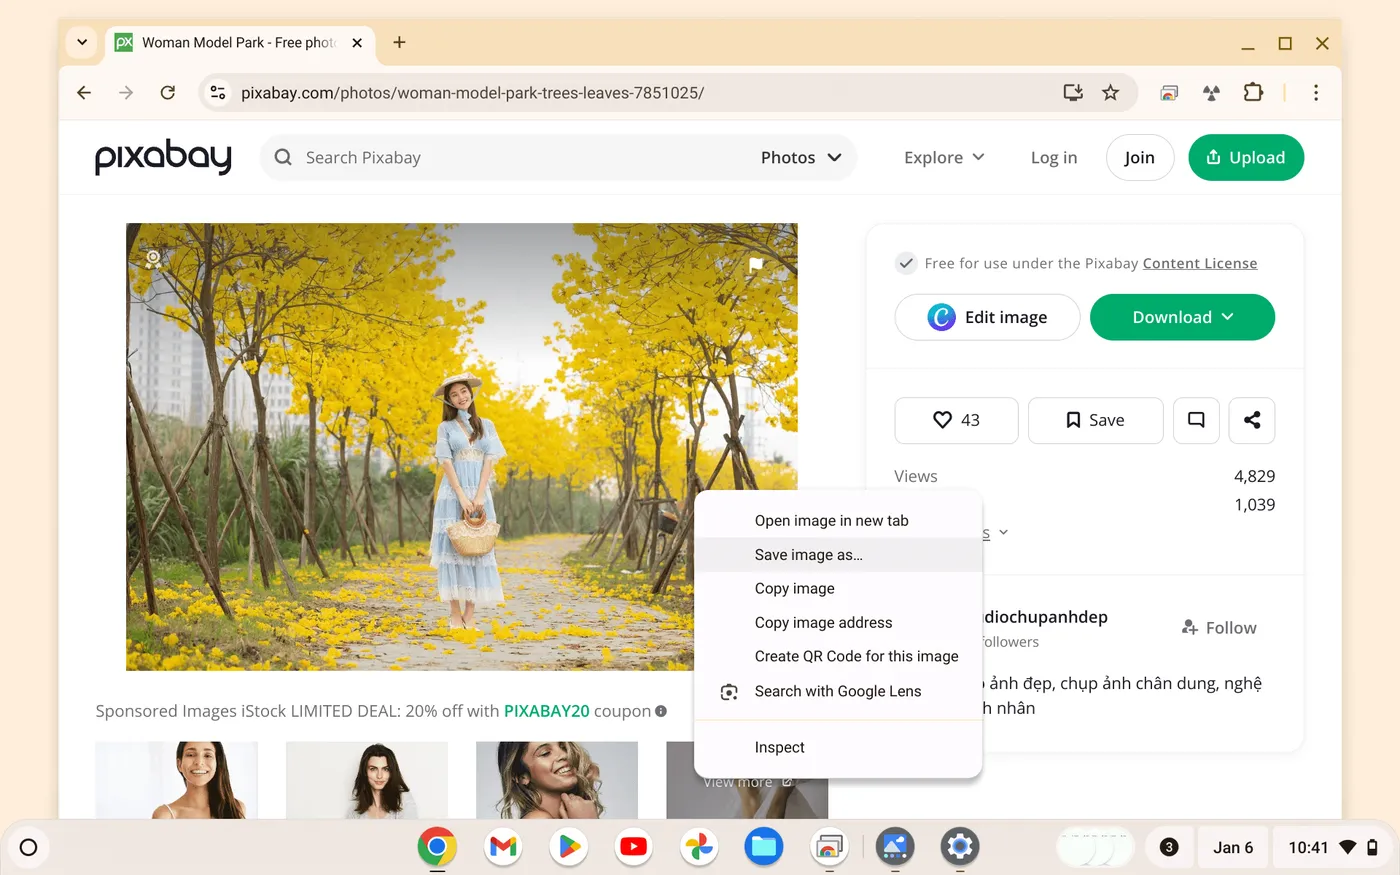Open the Extensions puzzle icon

[x=1253, y=93]
